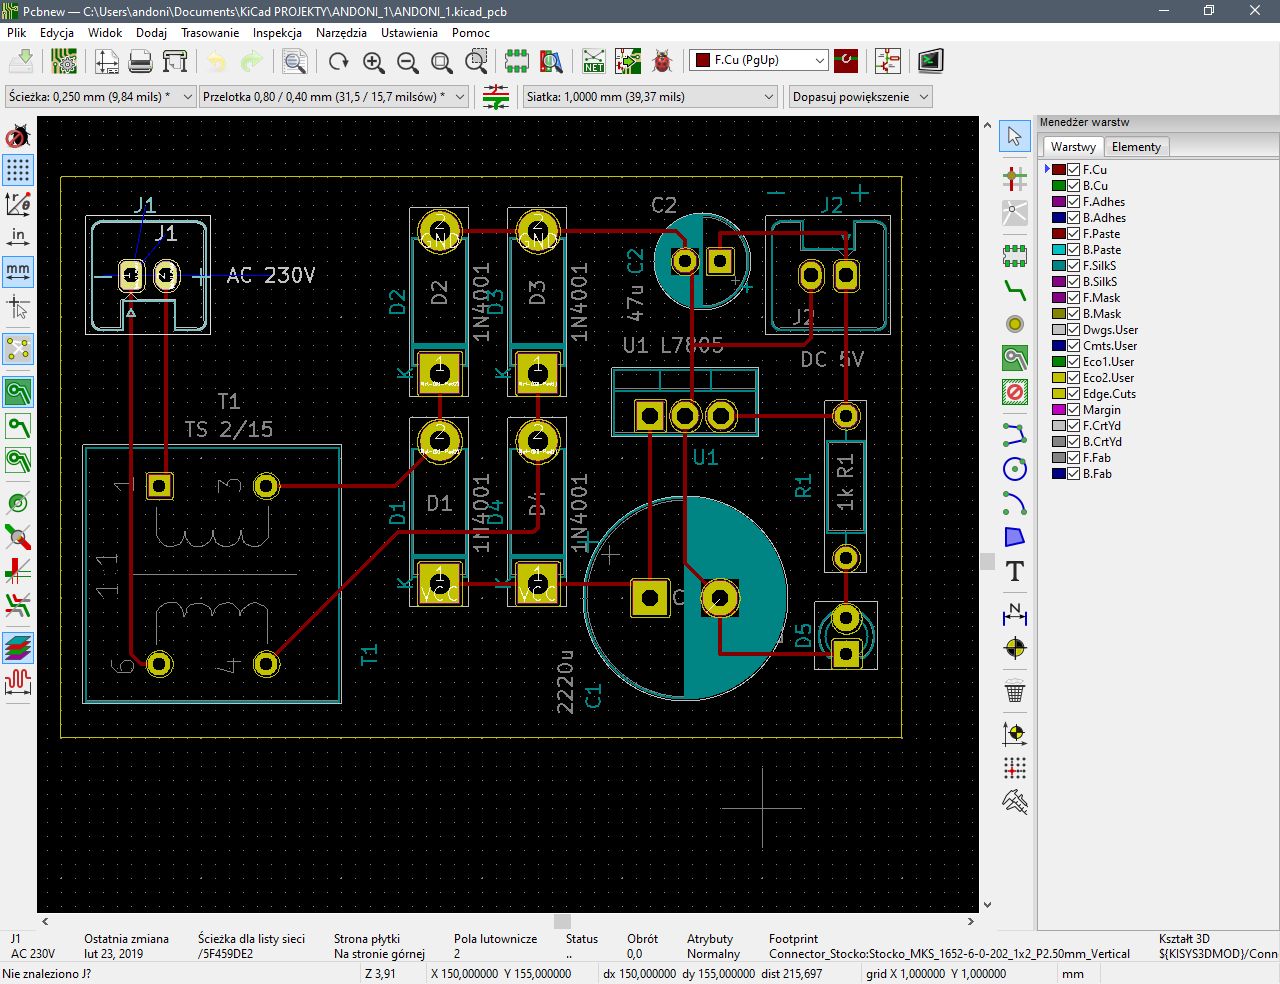Click the Zoom in magnifier icon
The image size is (1280, 984).
coord(373,62)
